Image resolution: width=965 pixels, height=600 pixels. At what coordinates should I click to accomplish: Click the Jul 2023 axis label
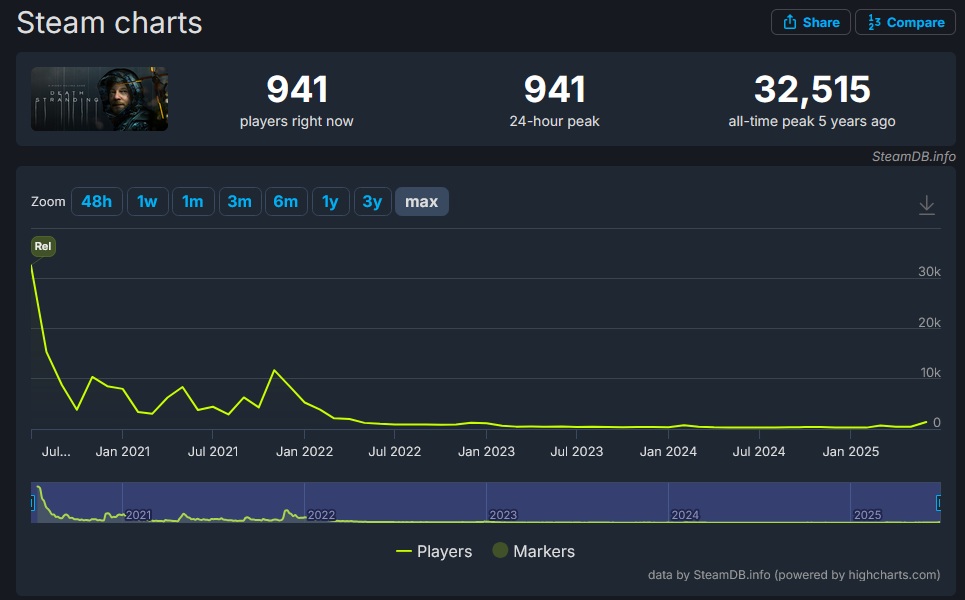[x=577, y=452]
